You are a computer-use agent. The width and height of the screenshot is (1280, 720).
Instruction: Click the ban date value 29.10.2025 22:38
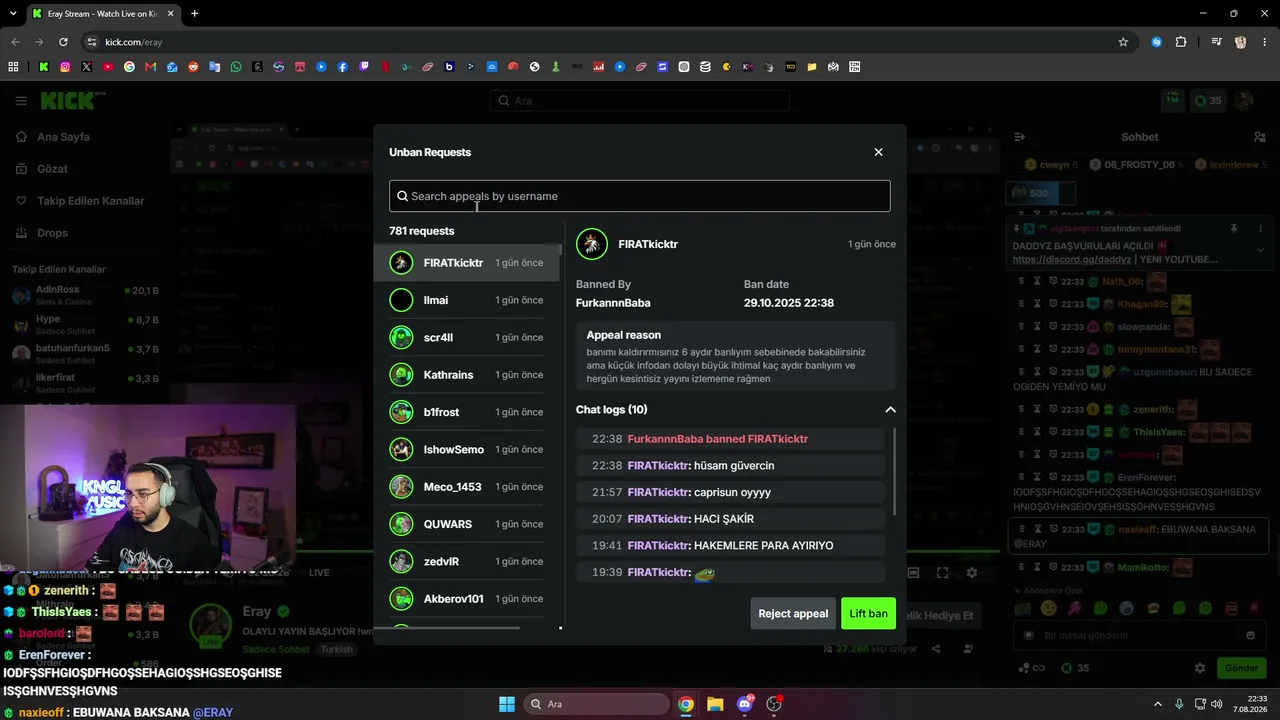789,303
